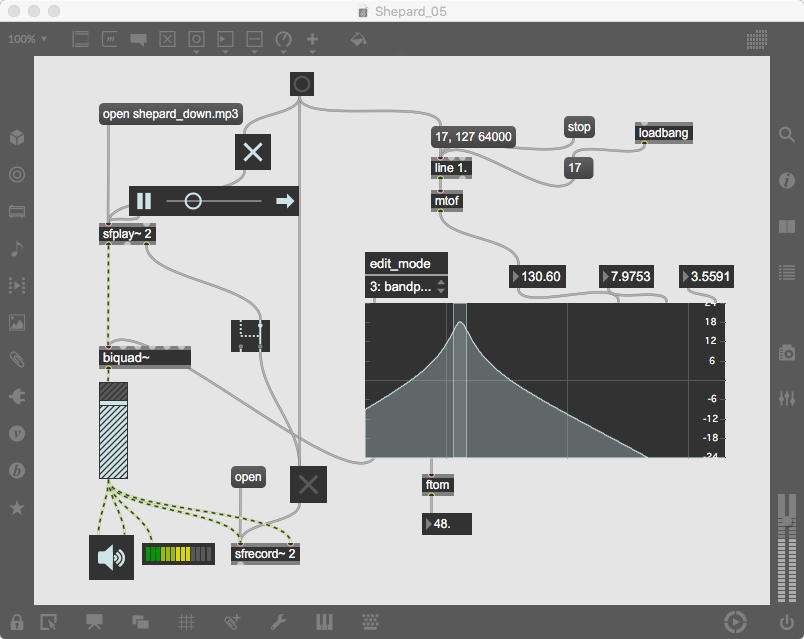The height and width of the screenshot is (639, 804).
Task: Toggle the keyboard icon in bottom toolbar
Action: (370, 622)
